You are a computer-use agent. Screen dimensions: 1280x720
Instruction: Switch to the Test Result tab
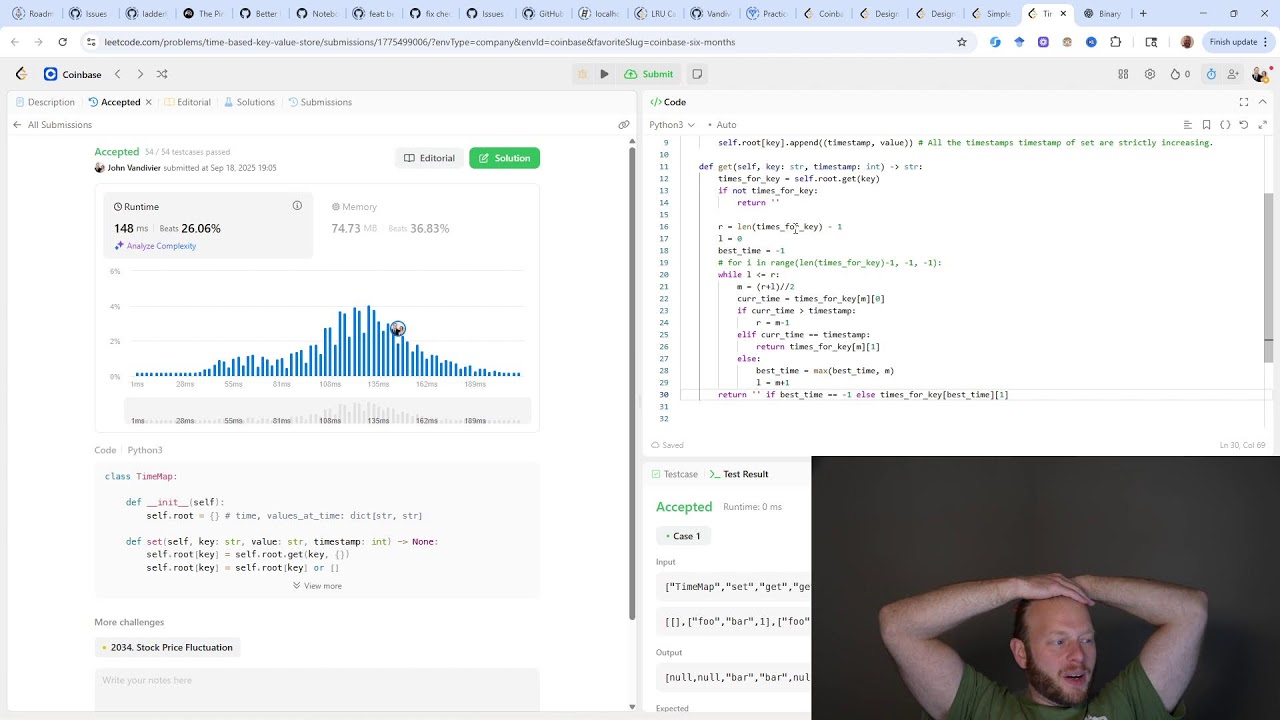[x=738, y=474]
